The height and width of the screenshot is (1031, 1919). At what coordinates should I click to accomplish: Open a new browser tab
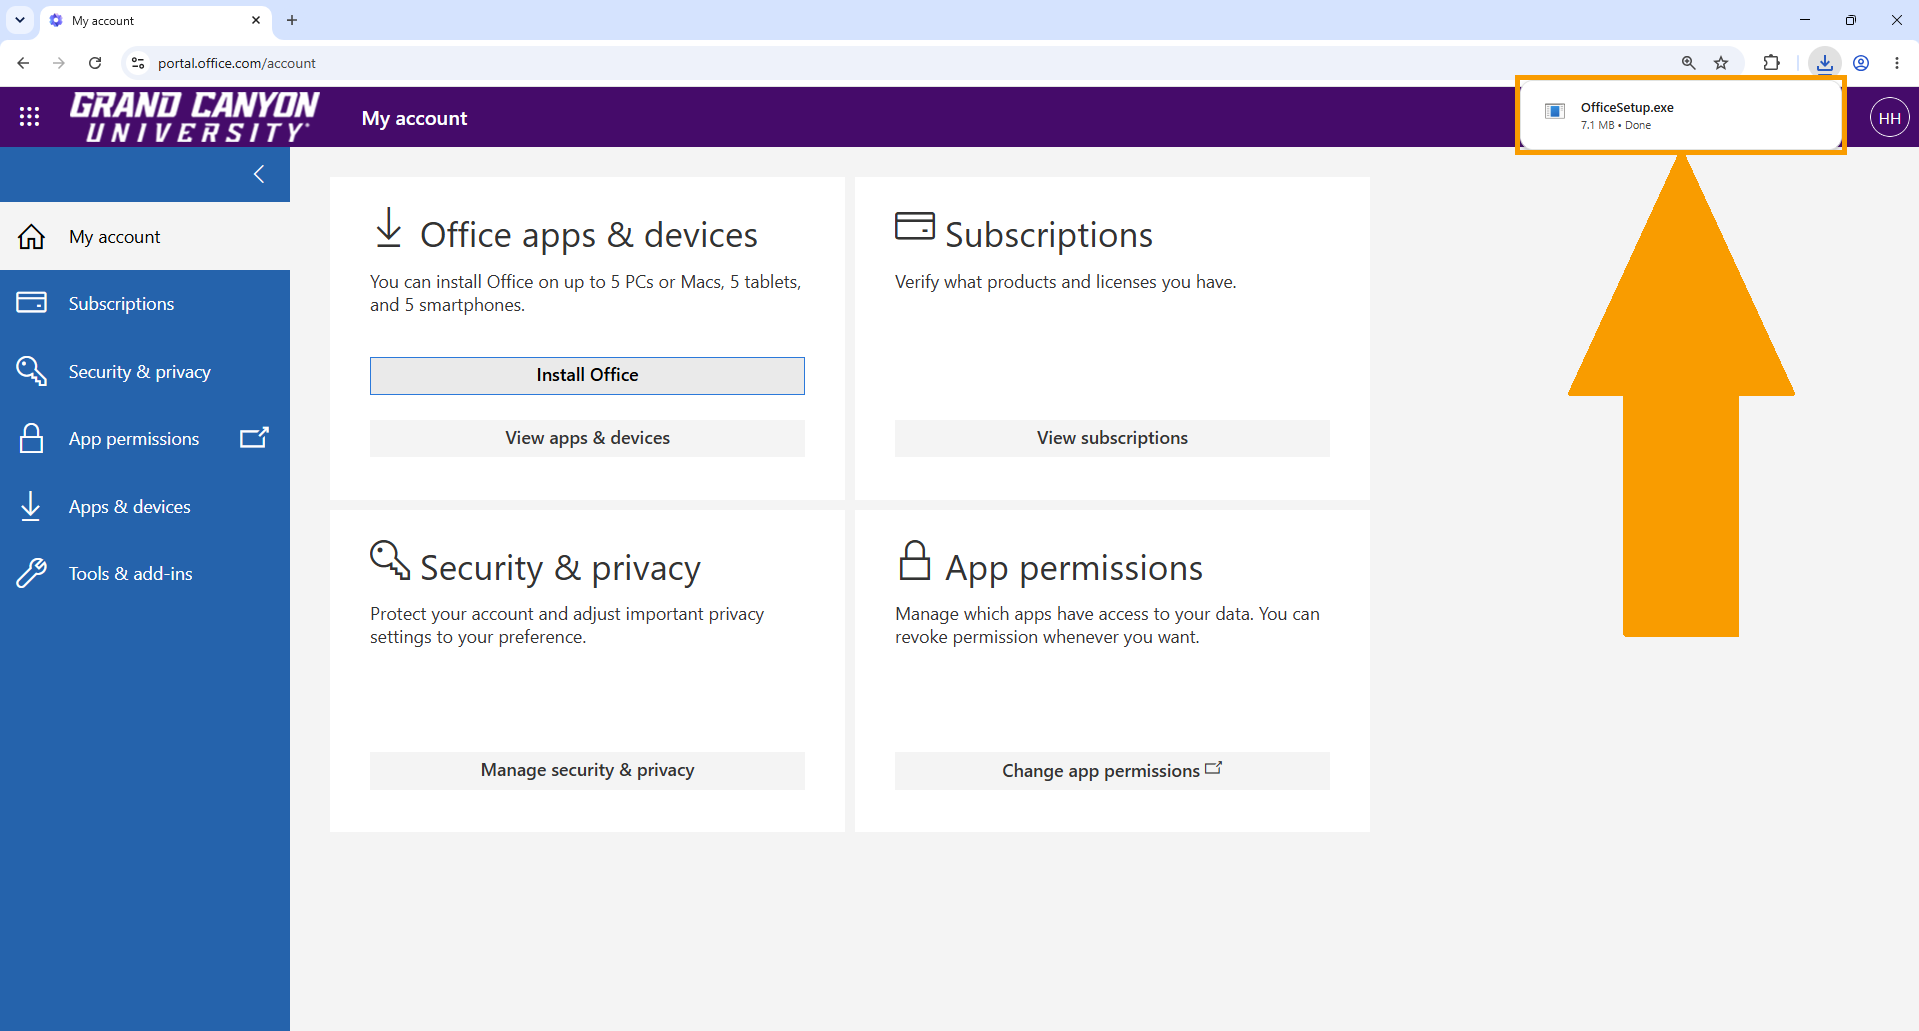tap(292, 20)
